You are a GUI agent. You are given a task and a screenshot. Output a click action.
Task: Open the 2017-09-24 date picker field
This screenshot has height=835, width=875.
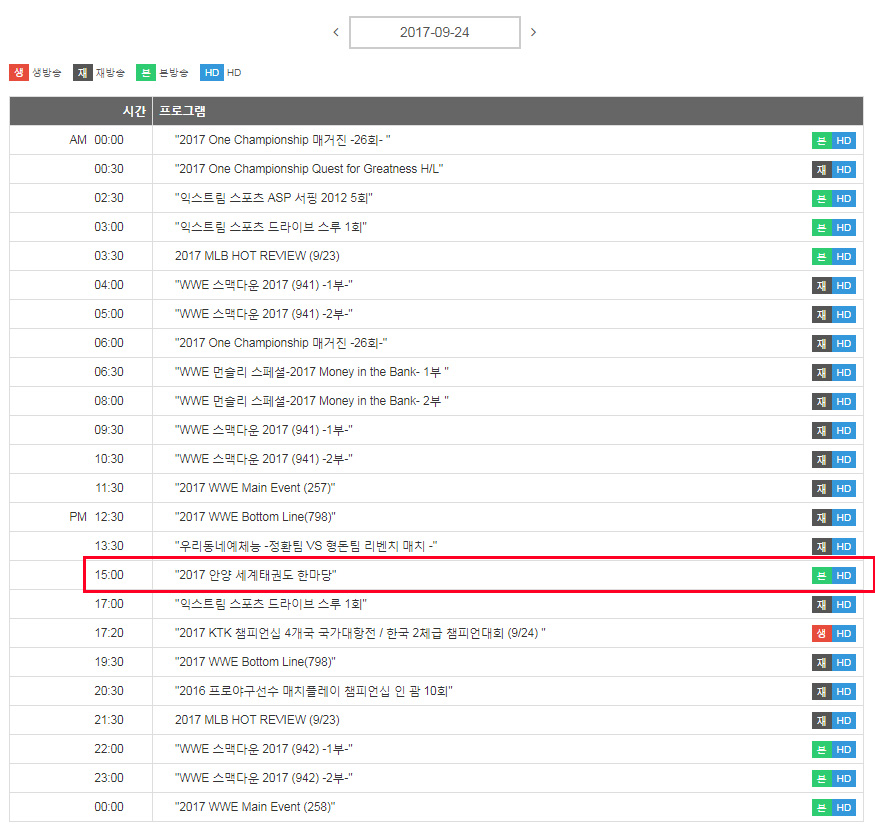tap(434, 32)
